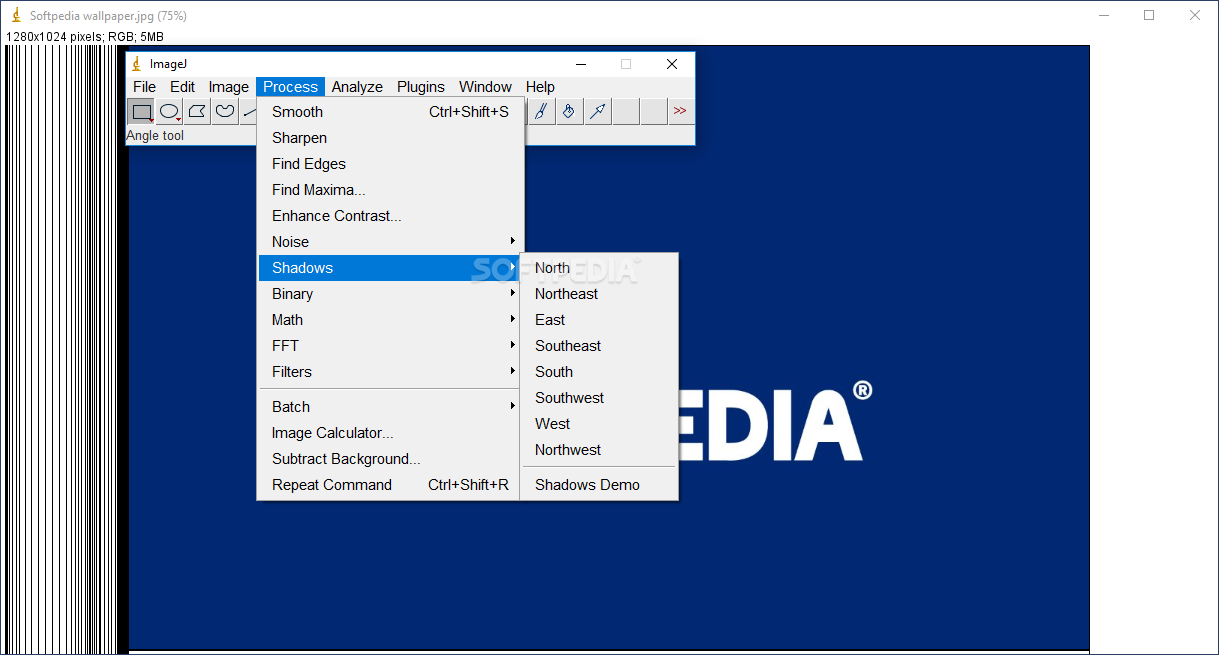
Task: Click the Angle tool status text
Action: click(155, 136)
